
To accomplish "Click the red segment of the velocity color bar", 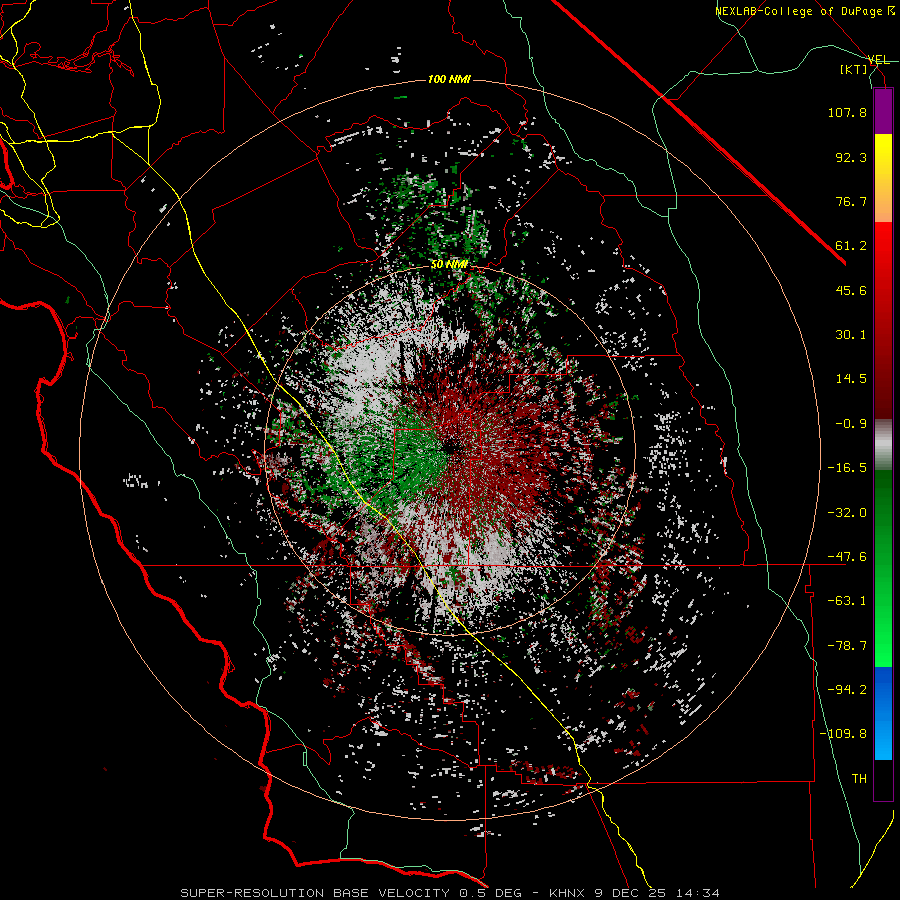I will click(883, 320).
